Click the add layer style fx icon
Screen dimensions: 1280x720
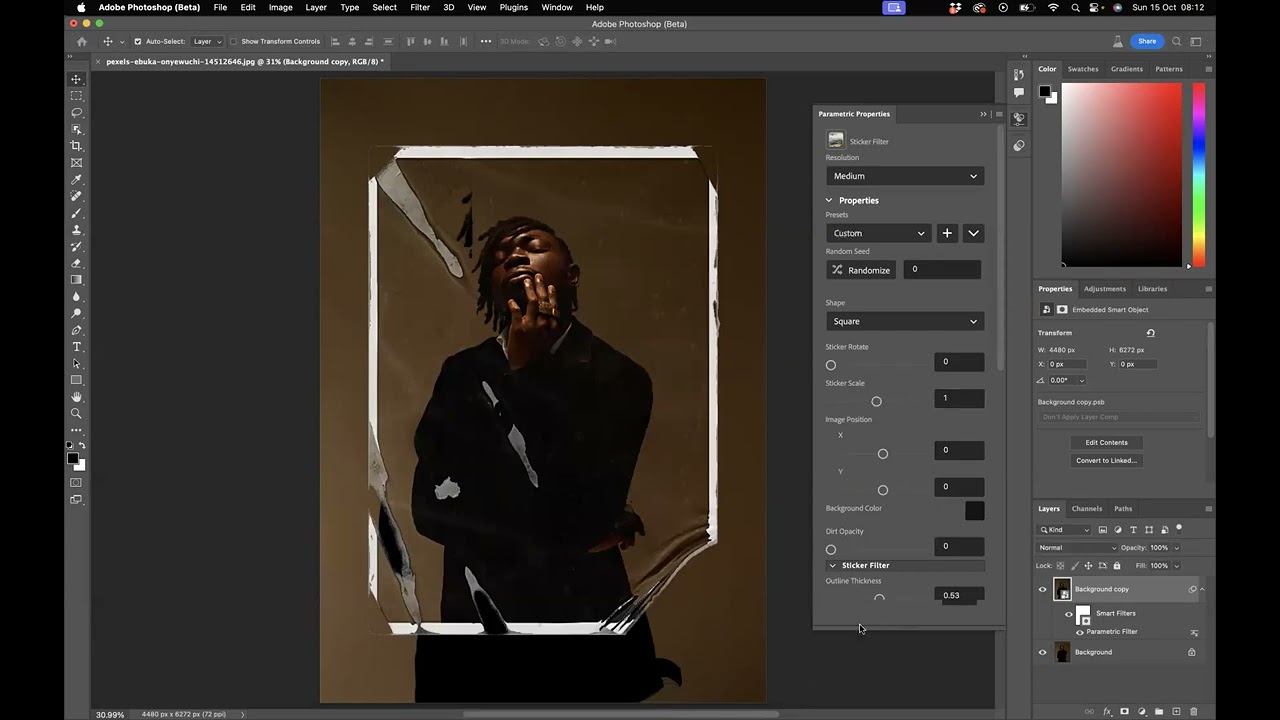[x=1107, y=712]
